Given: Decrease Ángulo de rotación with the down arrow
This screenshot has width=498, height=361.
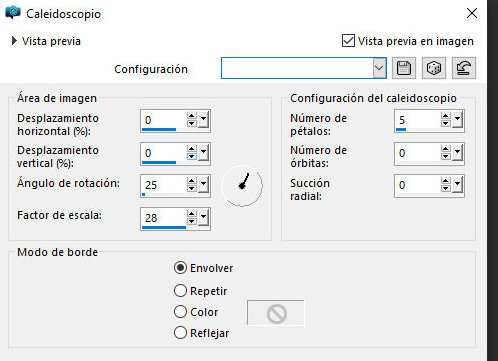Looking at the screenshot, I should (191, 189).
